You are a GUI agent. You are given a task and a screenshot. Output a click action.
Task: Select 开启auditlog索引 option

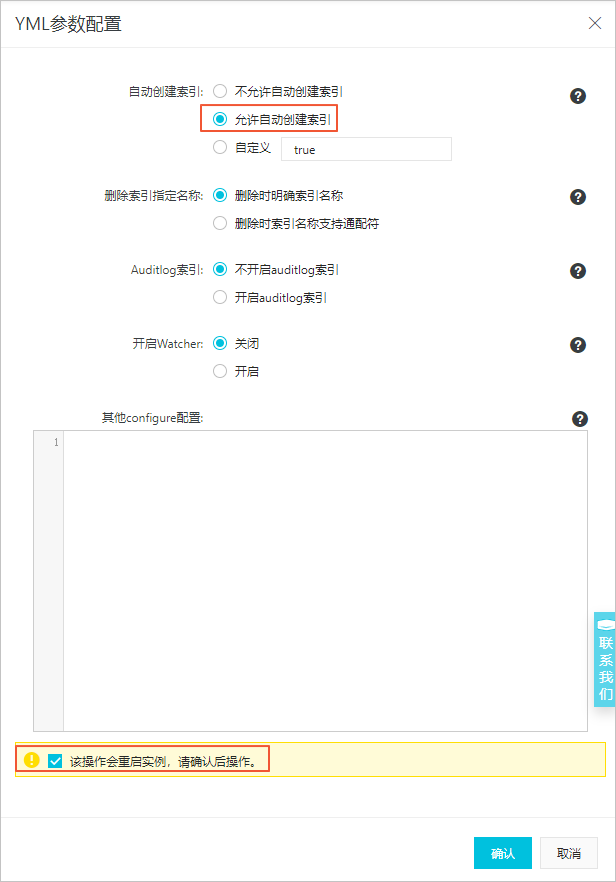(220, 297)
